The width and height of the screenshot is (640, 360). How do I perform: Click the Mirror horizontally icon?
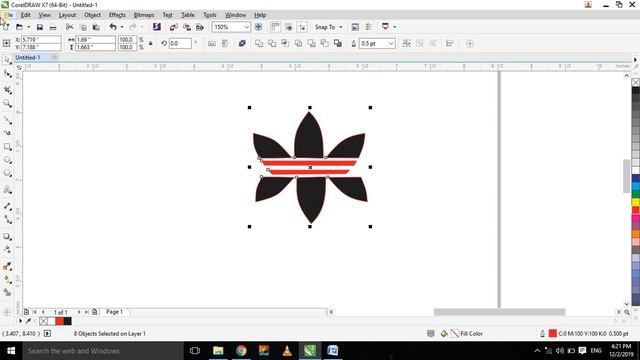click(211, 43)
